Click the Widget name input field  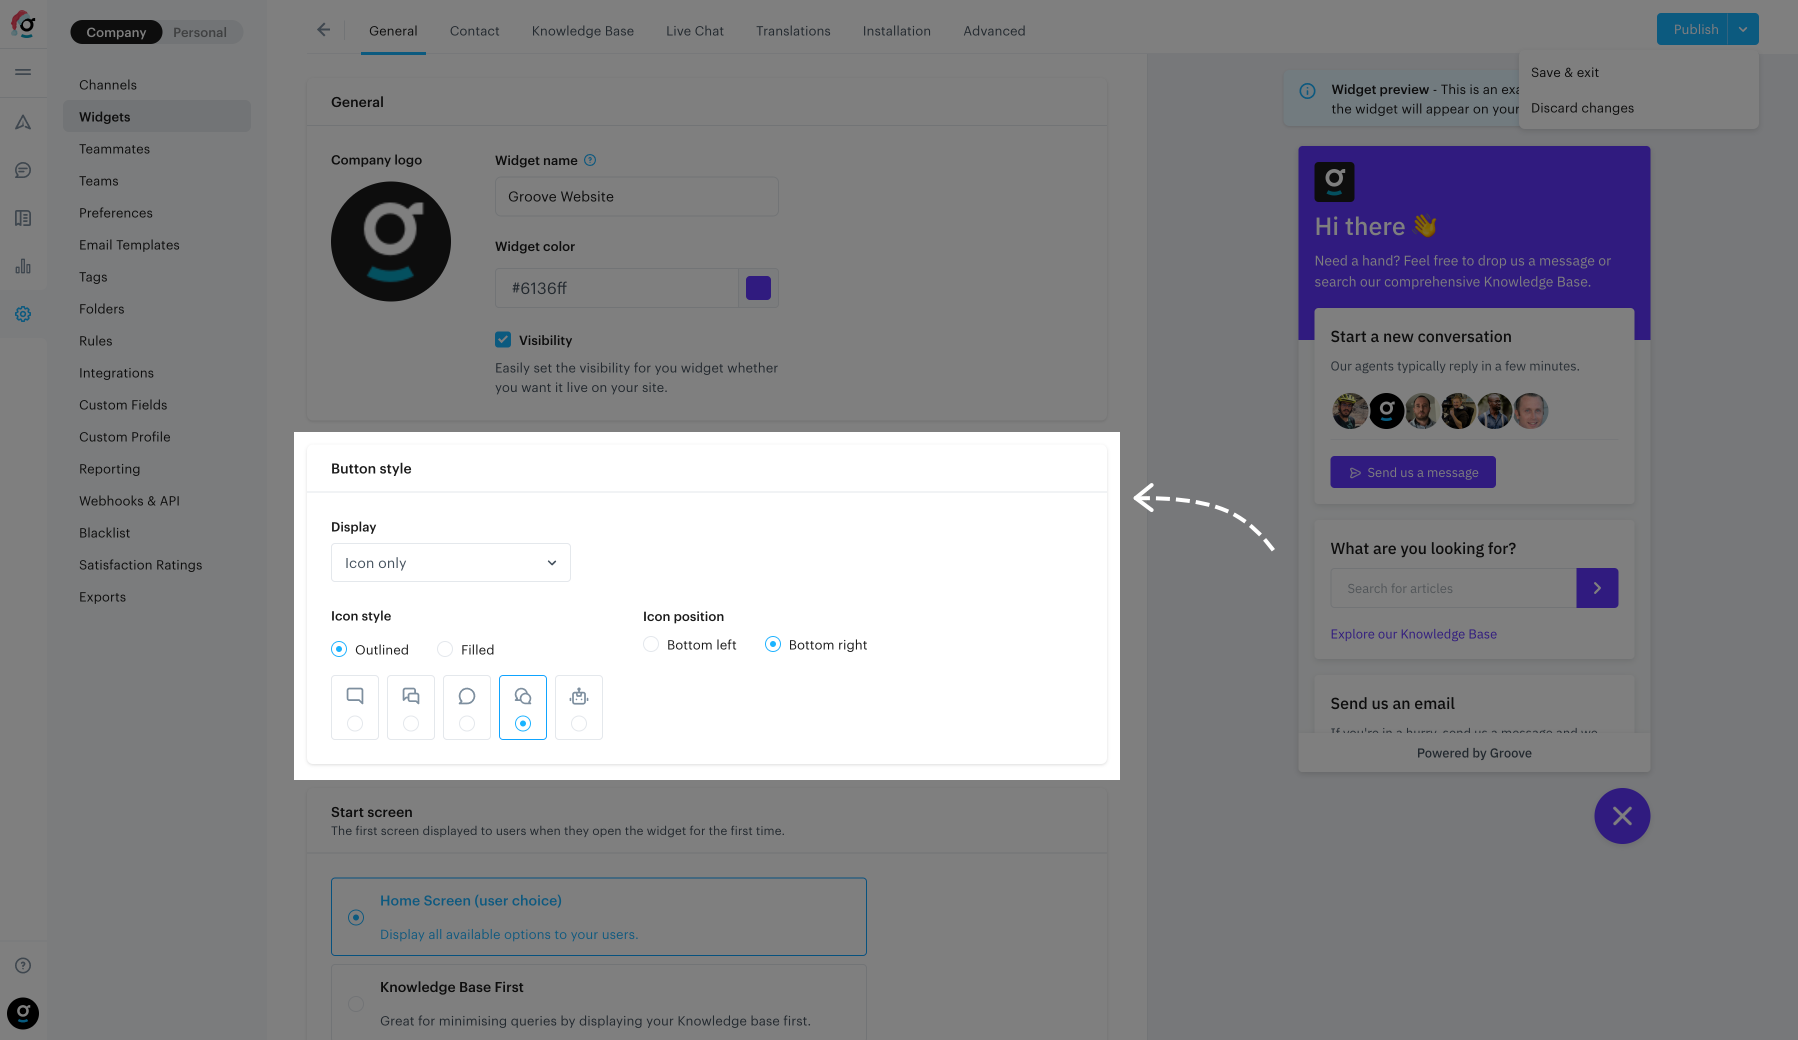[x=637, y=197]
